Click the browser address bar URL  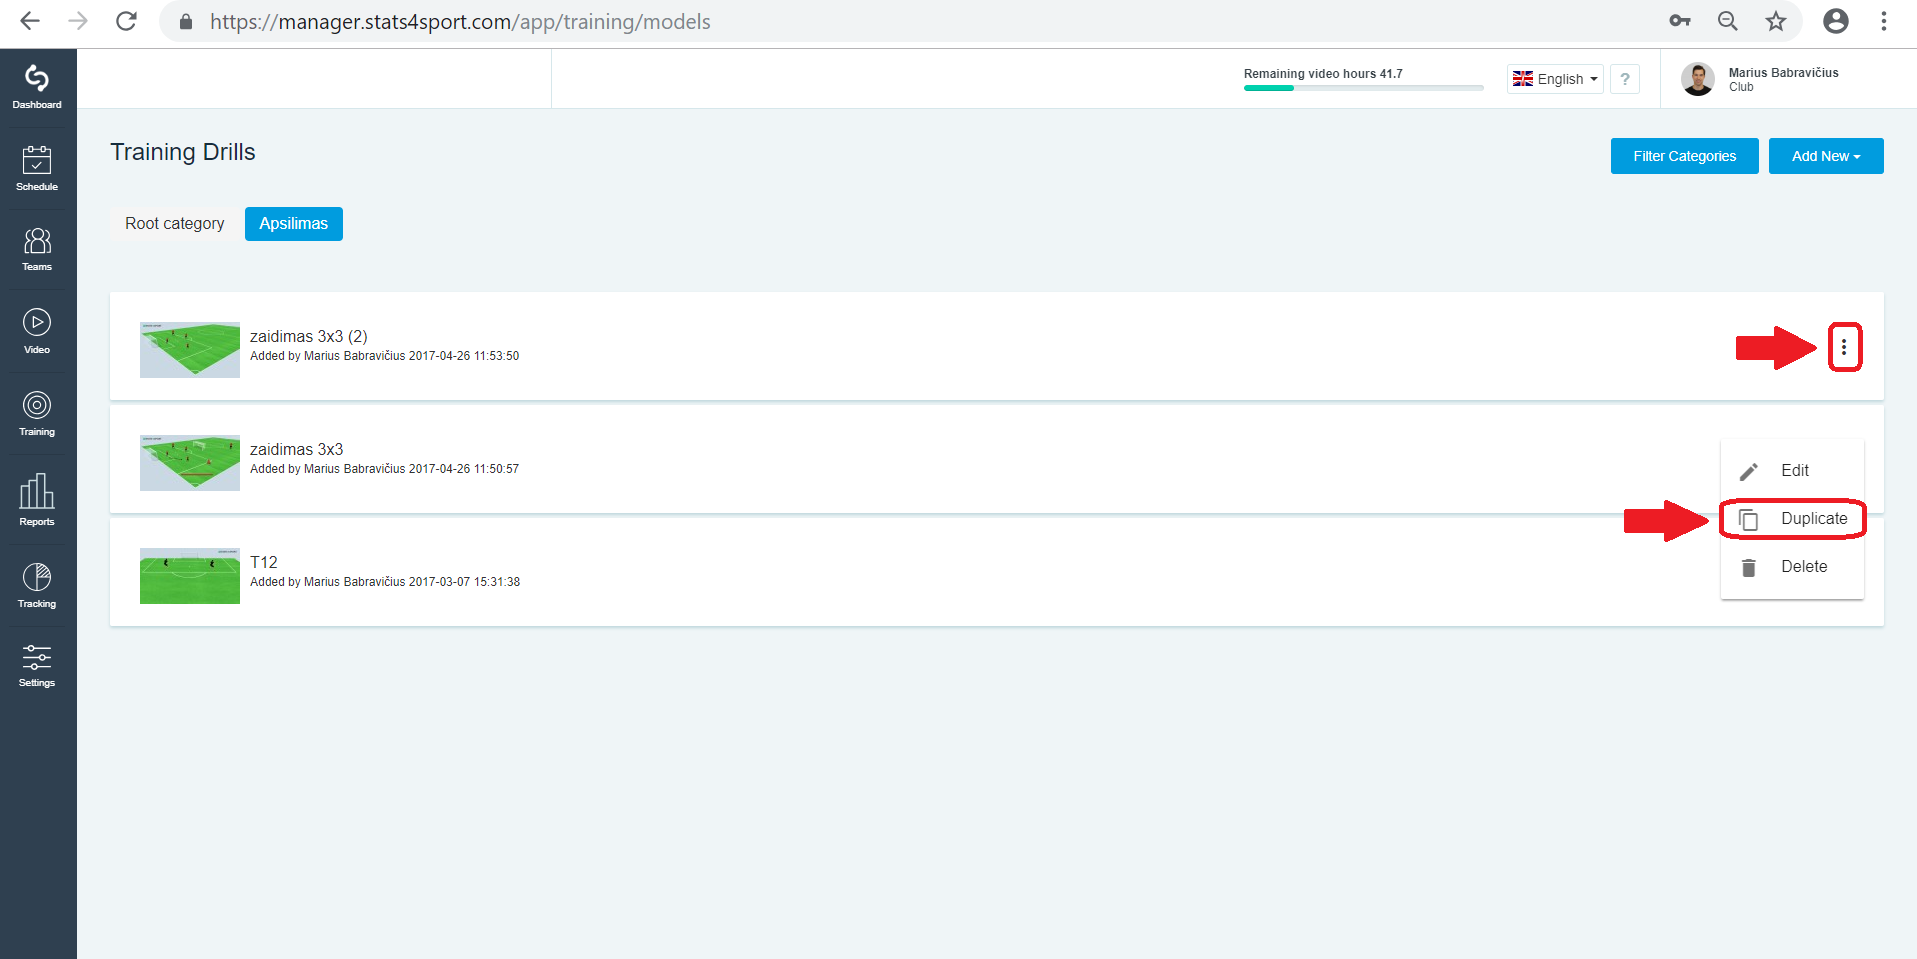[x=460, y=21]
